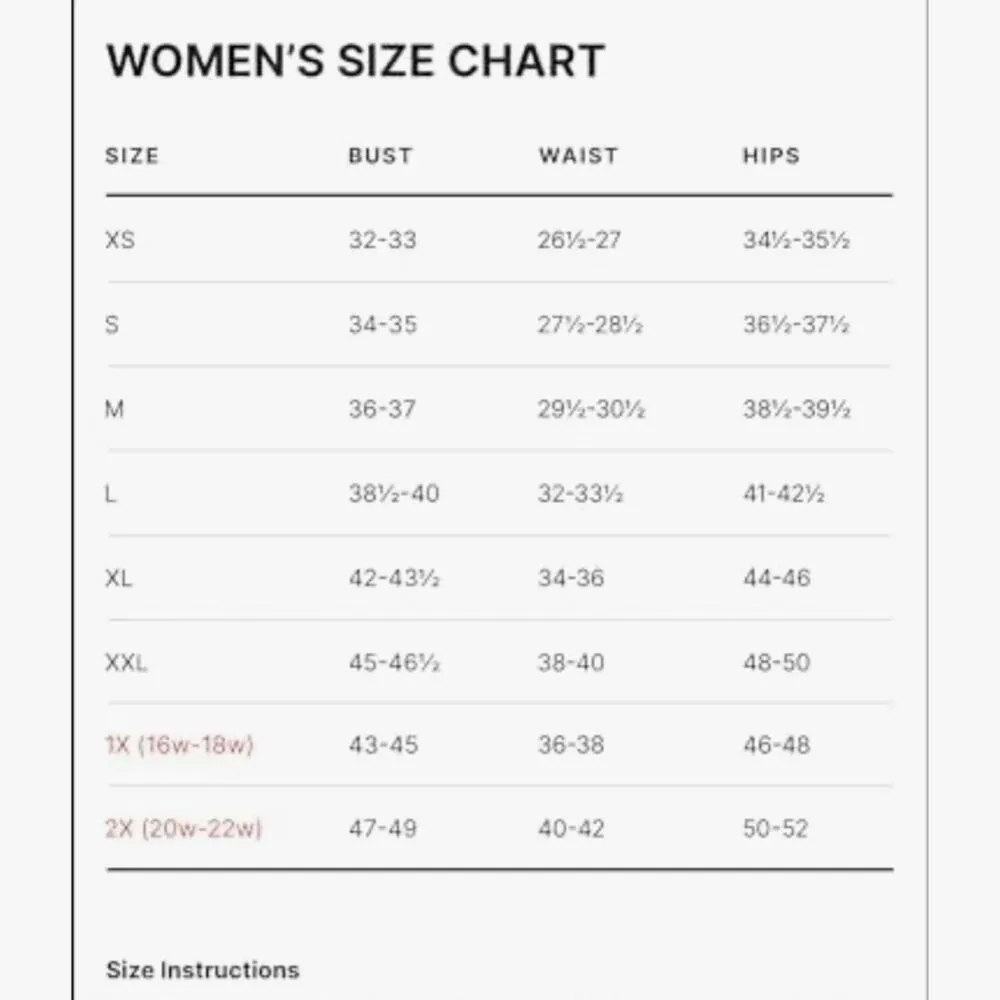Click the WAIST column header

[x=578, y=156]
